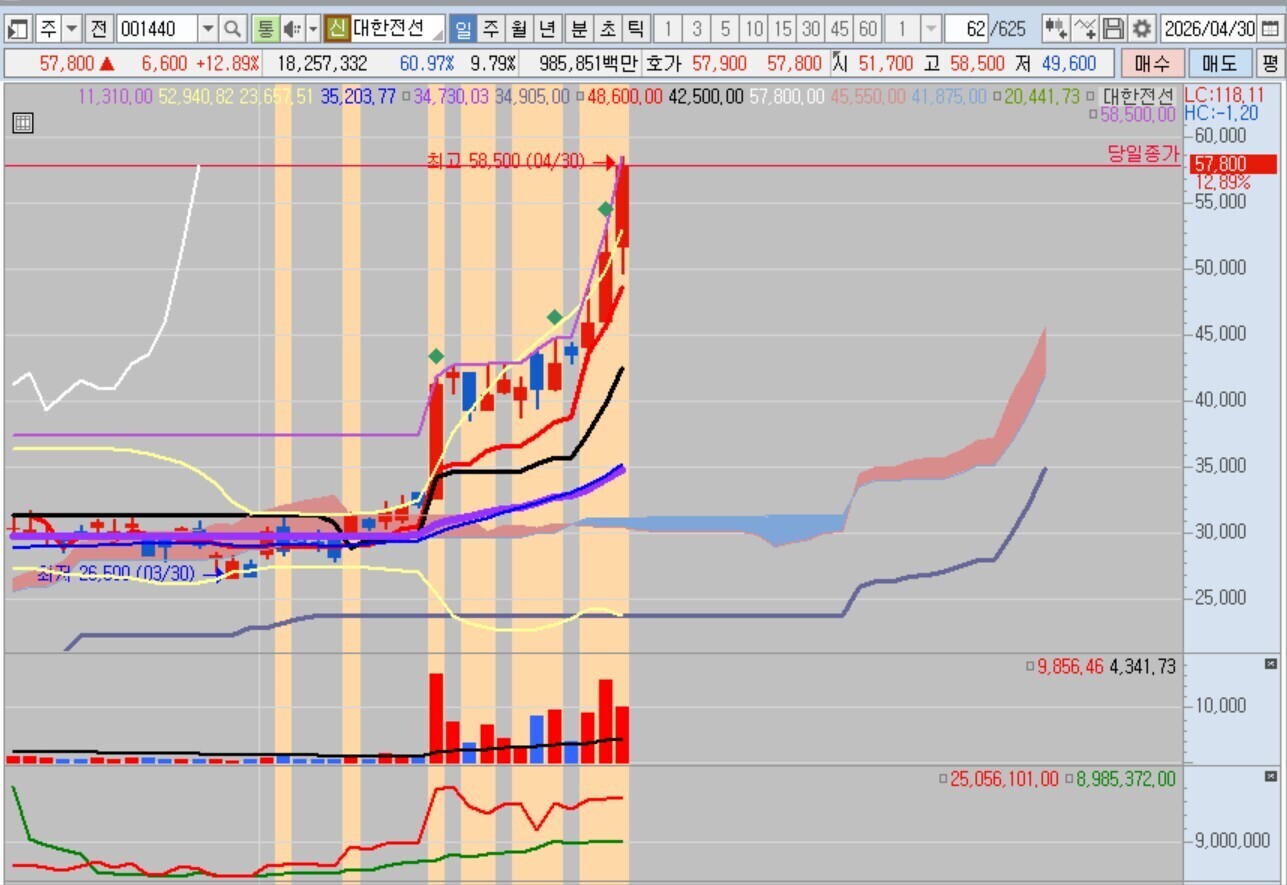Open the 주 type dropdown arrow

tap(72, 28)
